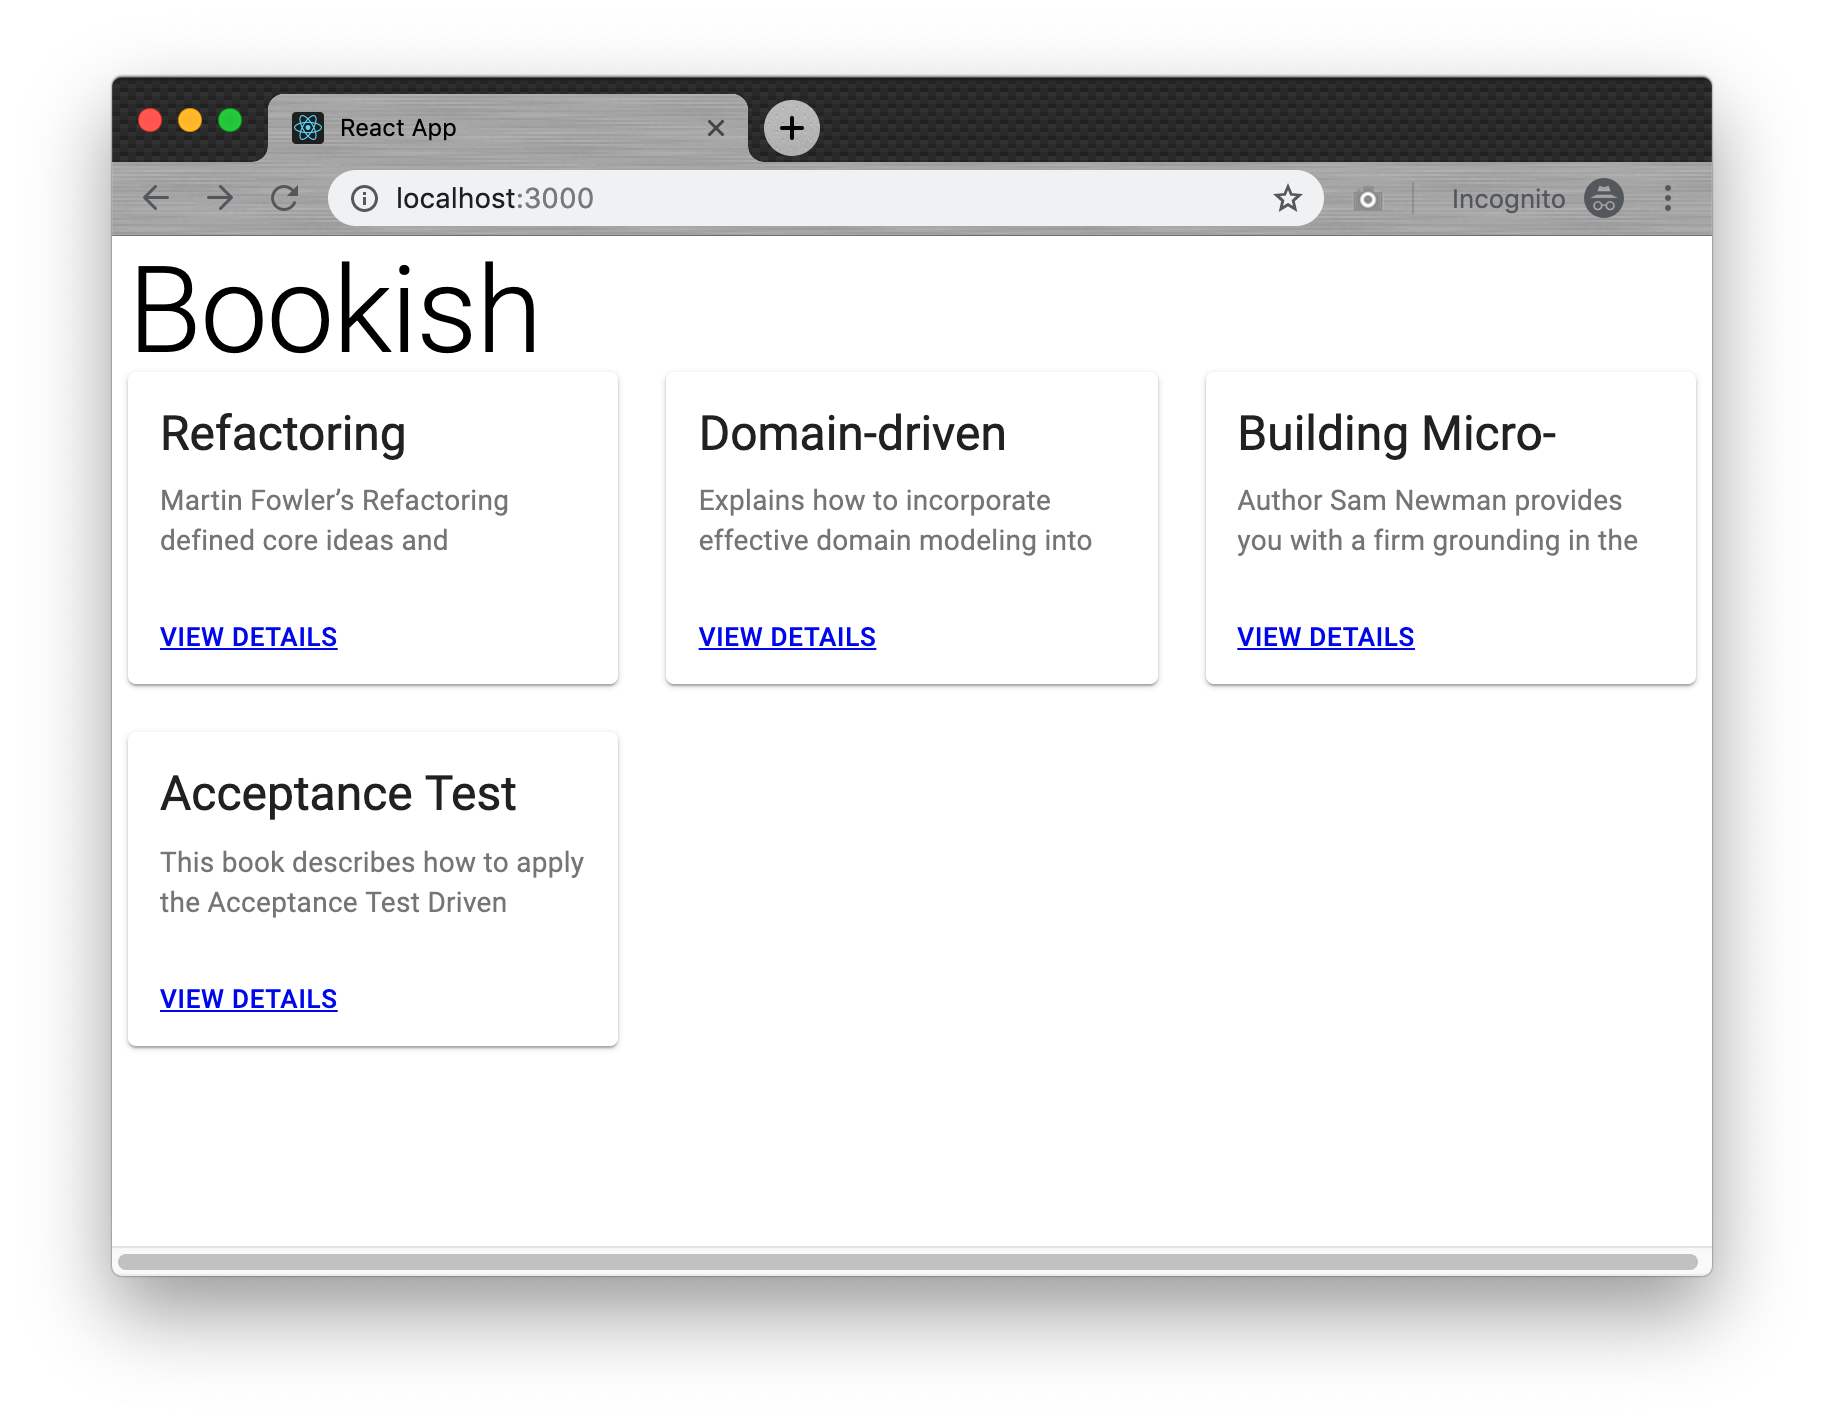The image size is (1824, 1424).
Task: Click View Details under Building Micro-
Action: 1325,637
